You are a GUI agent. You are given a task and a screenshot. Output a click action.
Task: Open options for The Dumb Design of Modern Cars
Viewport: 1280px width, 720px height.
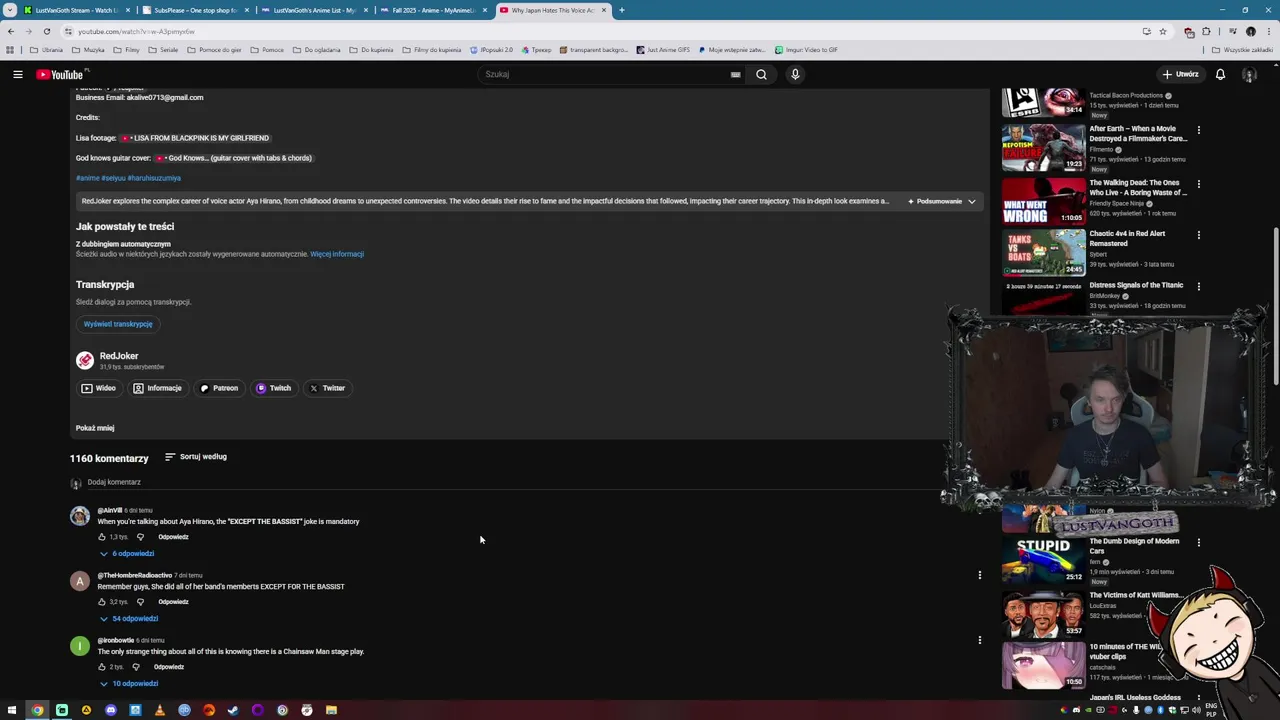[1198, 543]
